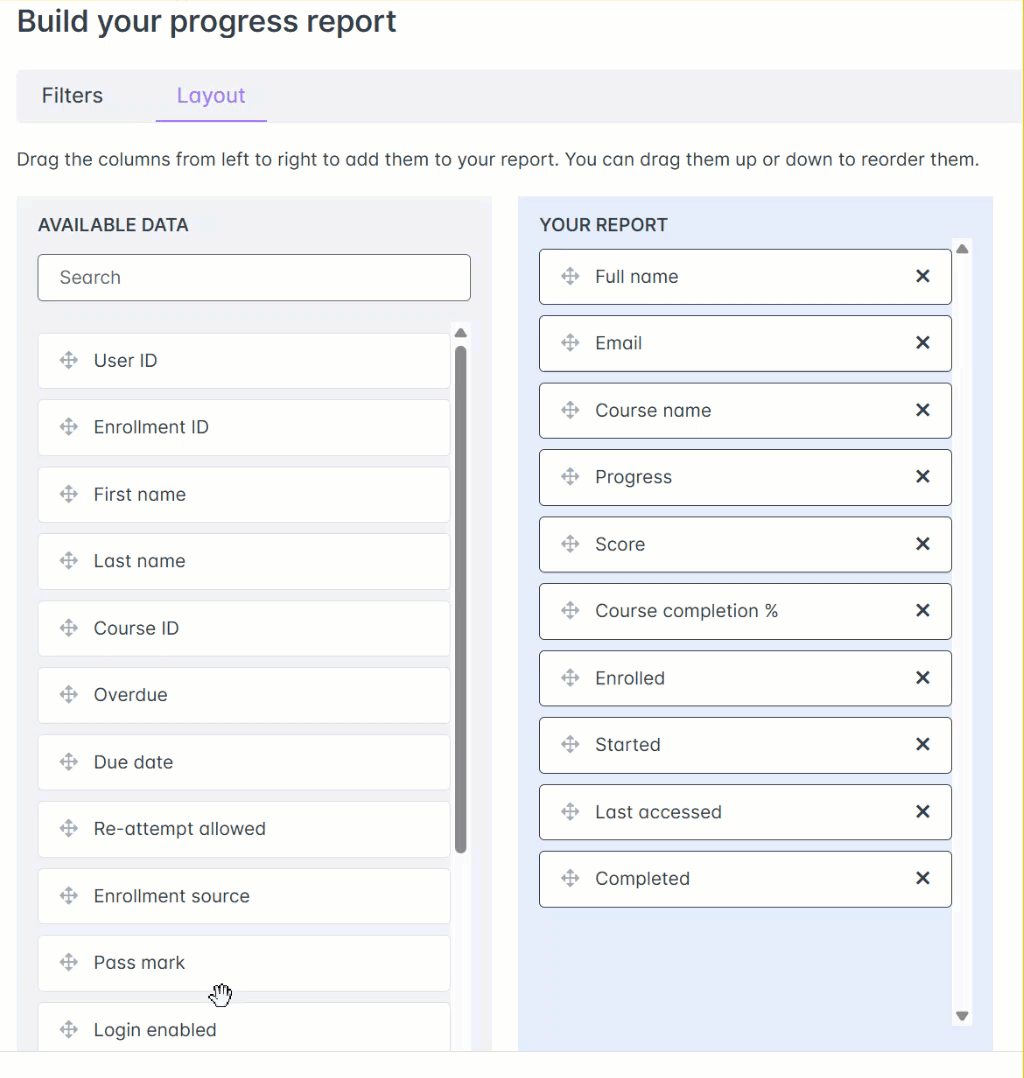Viewport: 1024px width, 1078px height.
Task: Select the Enrollment source item
Action: (x=171, y=896)
